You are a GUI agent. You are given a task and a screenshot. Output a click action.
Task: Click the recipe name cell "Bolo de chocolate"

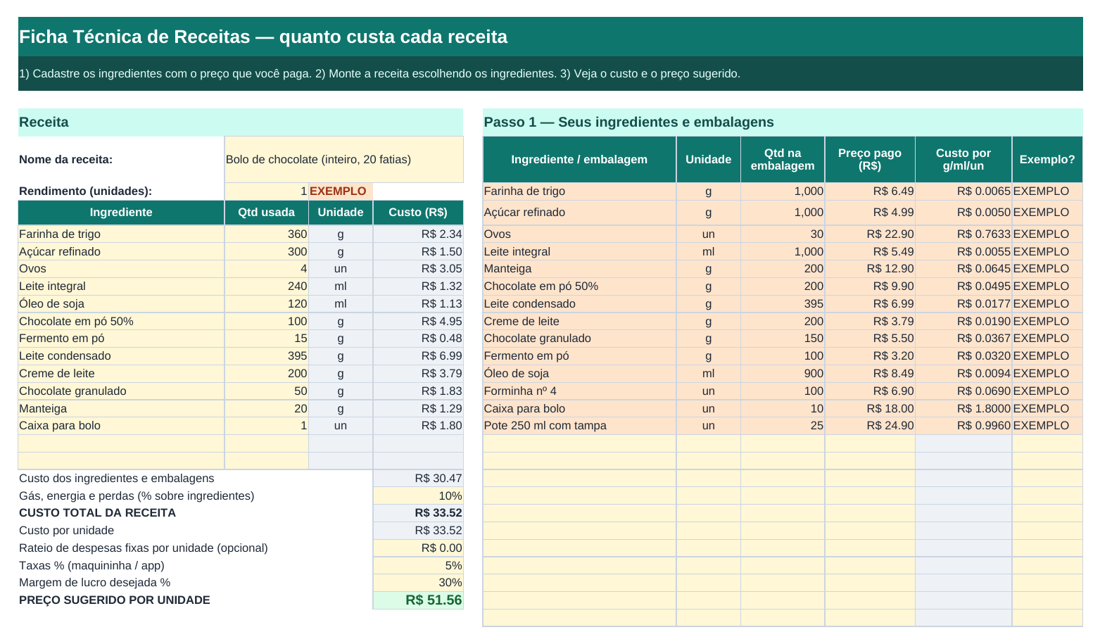(344, 159)
